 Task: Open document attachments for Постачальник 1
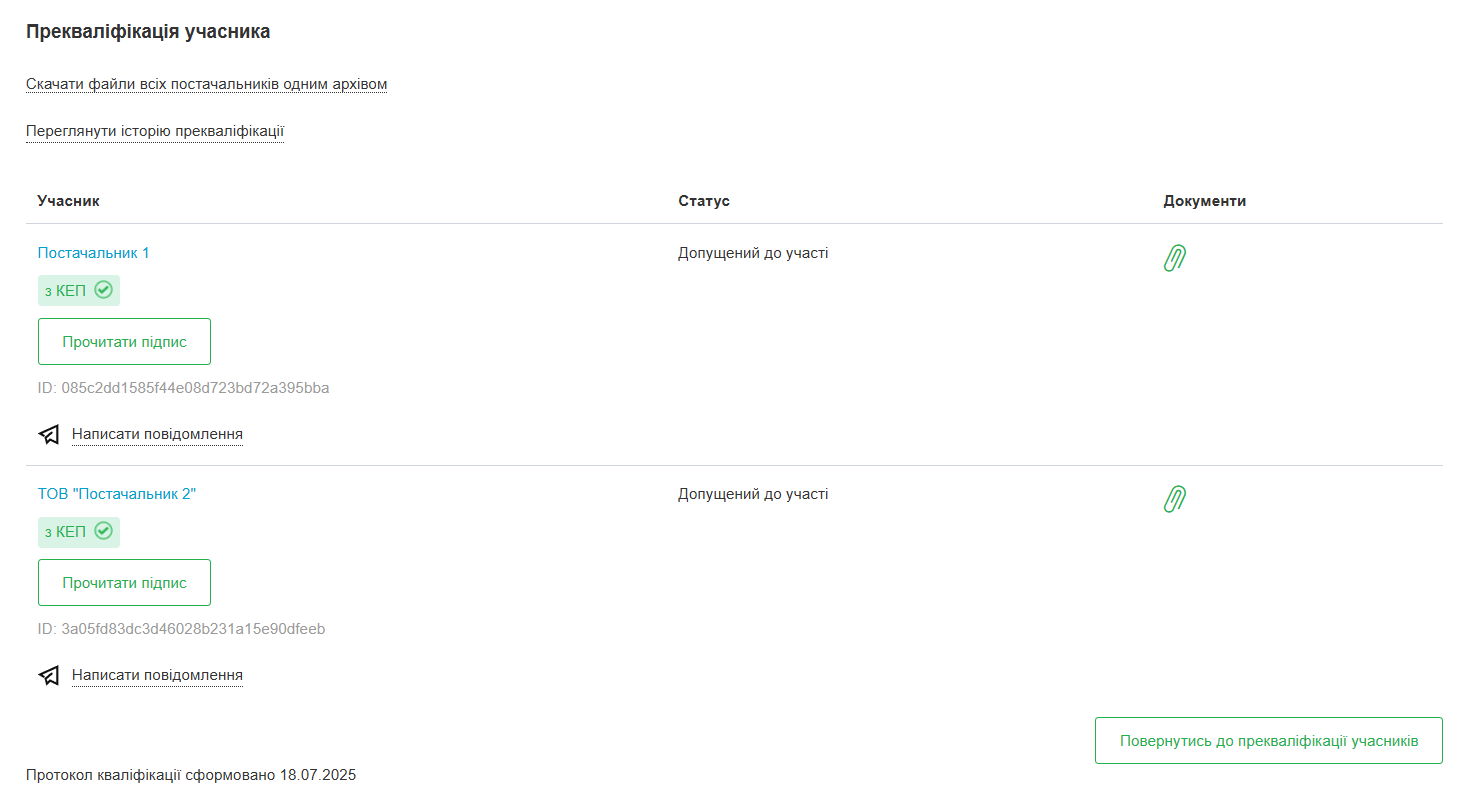(x=1175, y=258)
